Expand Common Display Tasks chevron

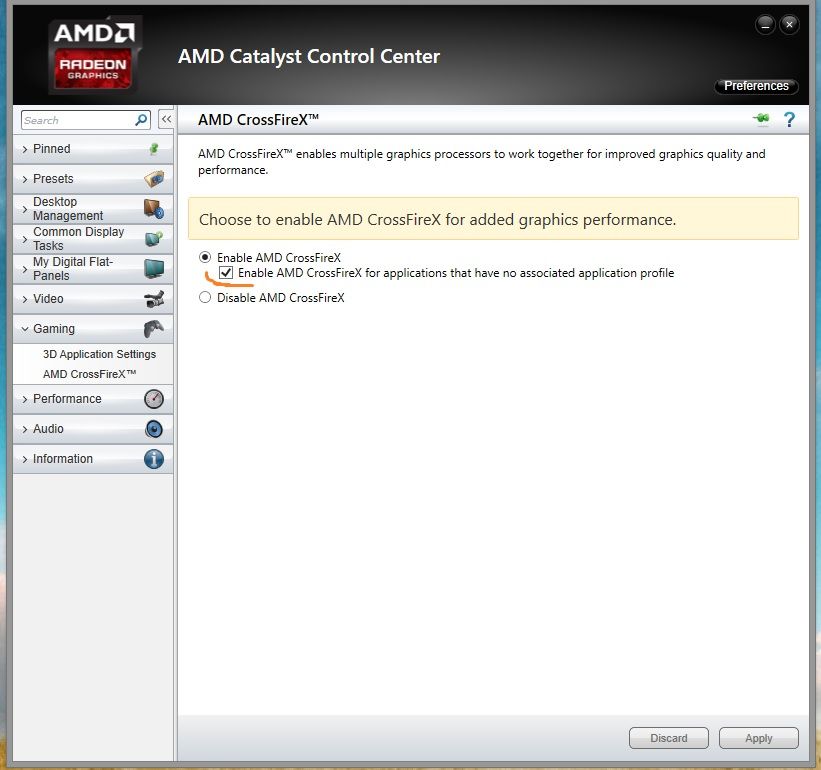click(x=25, y=239)
